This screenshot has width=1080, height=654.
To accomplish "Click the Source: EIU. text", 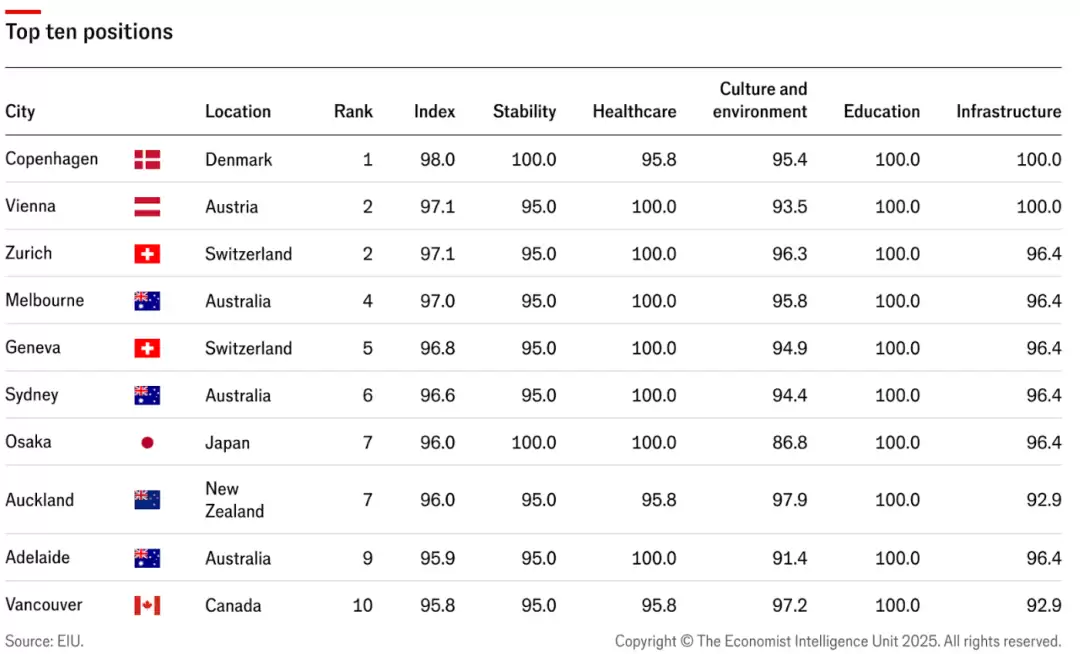I will tap(44, 642).
